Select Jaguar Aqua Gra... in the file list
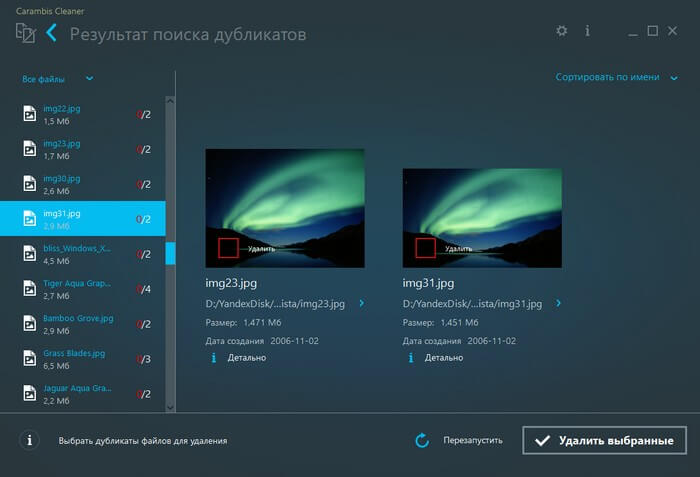The width and height of the screenshot is (700, 477). [83, 393]
